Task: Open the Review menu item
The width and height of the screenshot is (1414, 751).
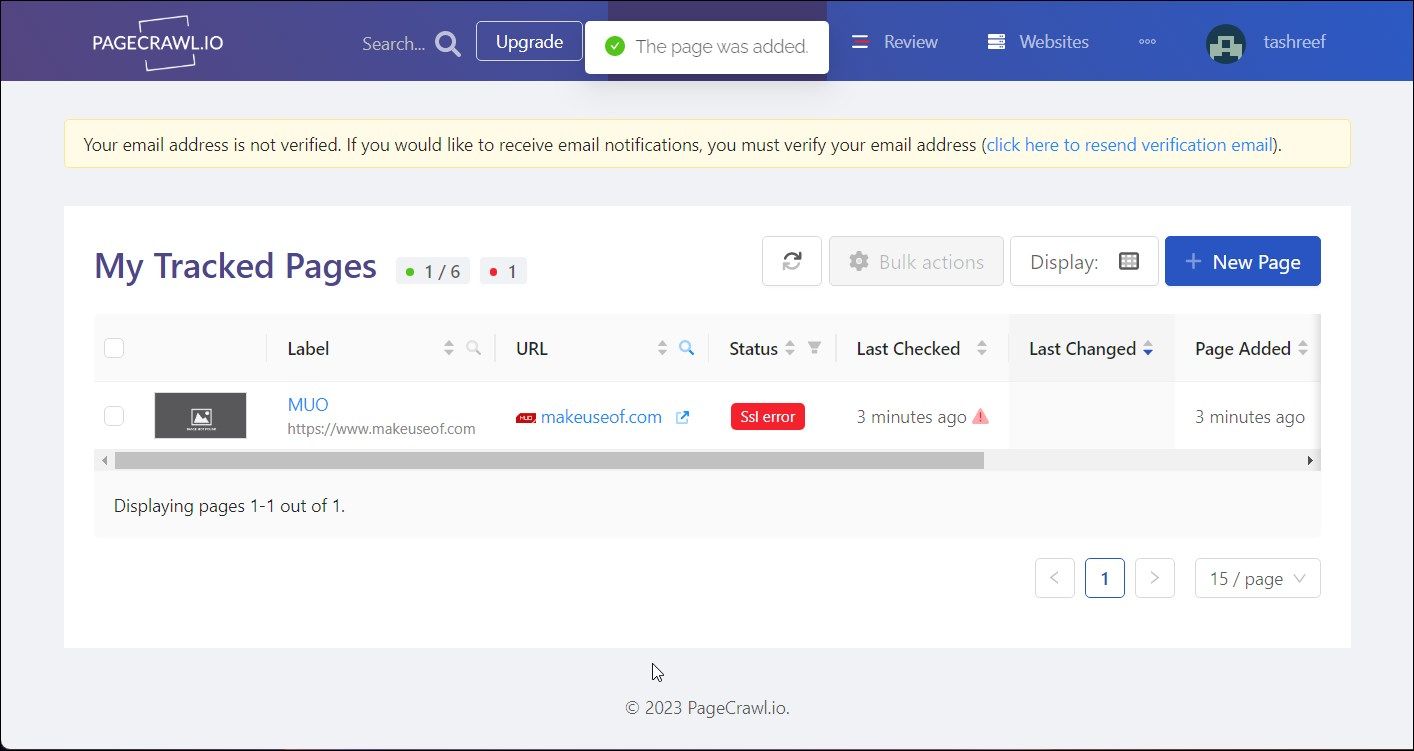Action: tap(895, 42)
